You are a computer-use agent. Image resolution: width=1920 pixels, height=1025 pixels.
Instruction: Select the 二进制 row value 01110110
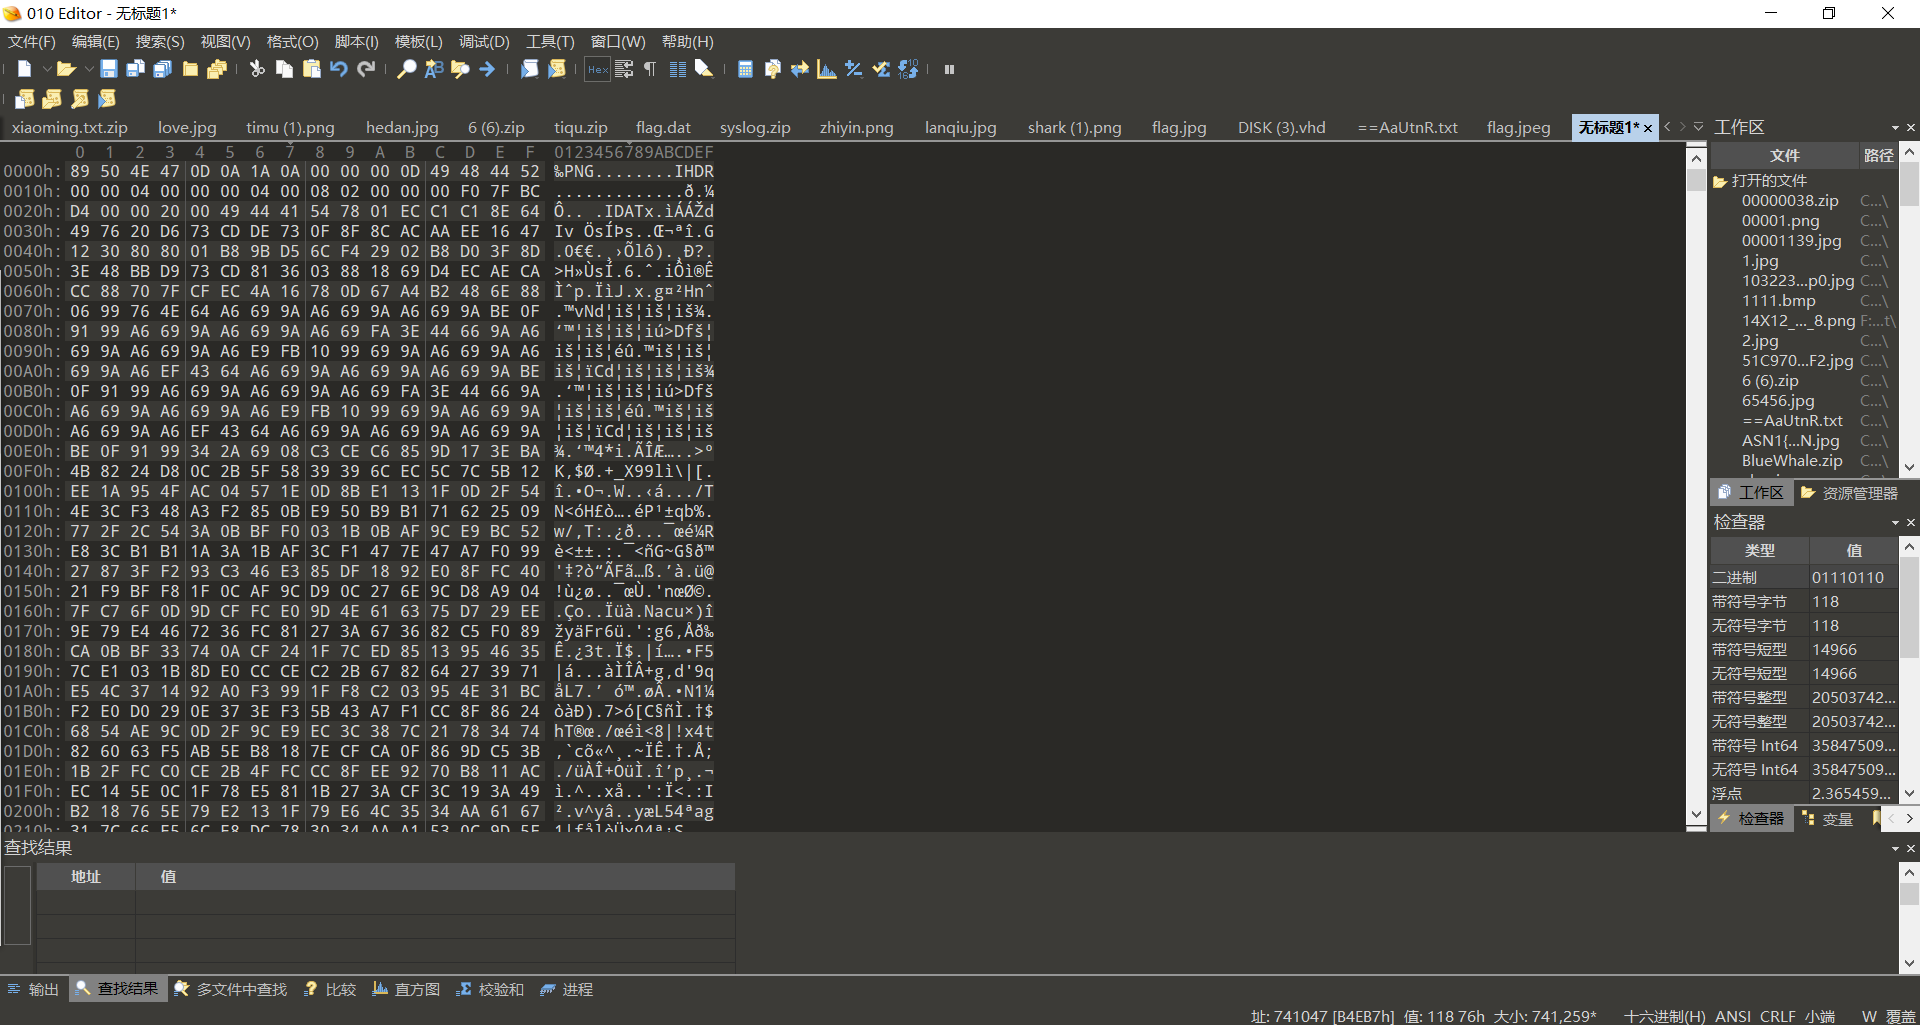[1848, 578]
